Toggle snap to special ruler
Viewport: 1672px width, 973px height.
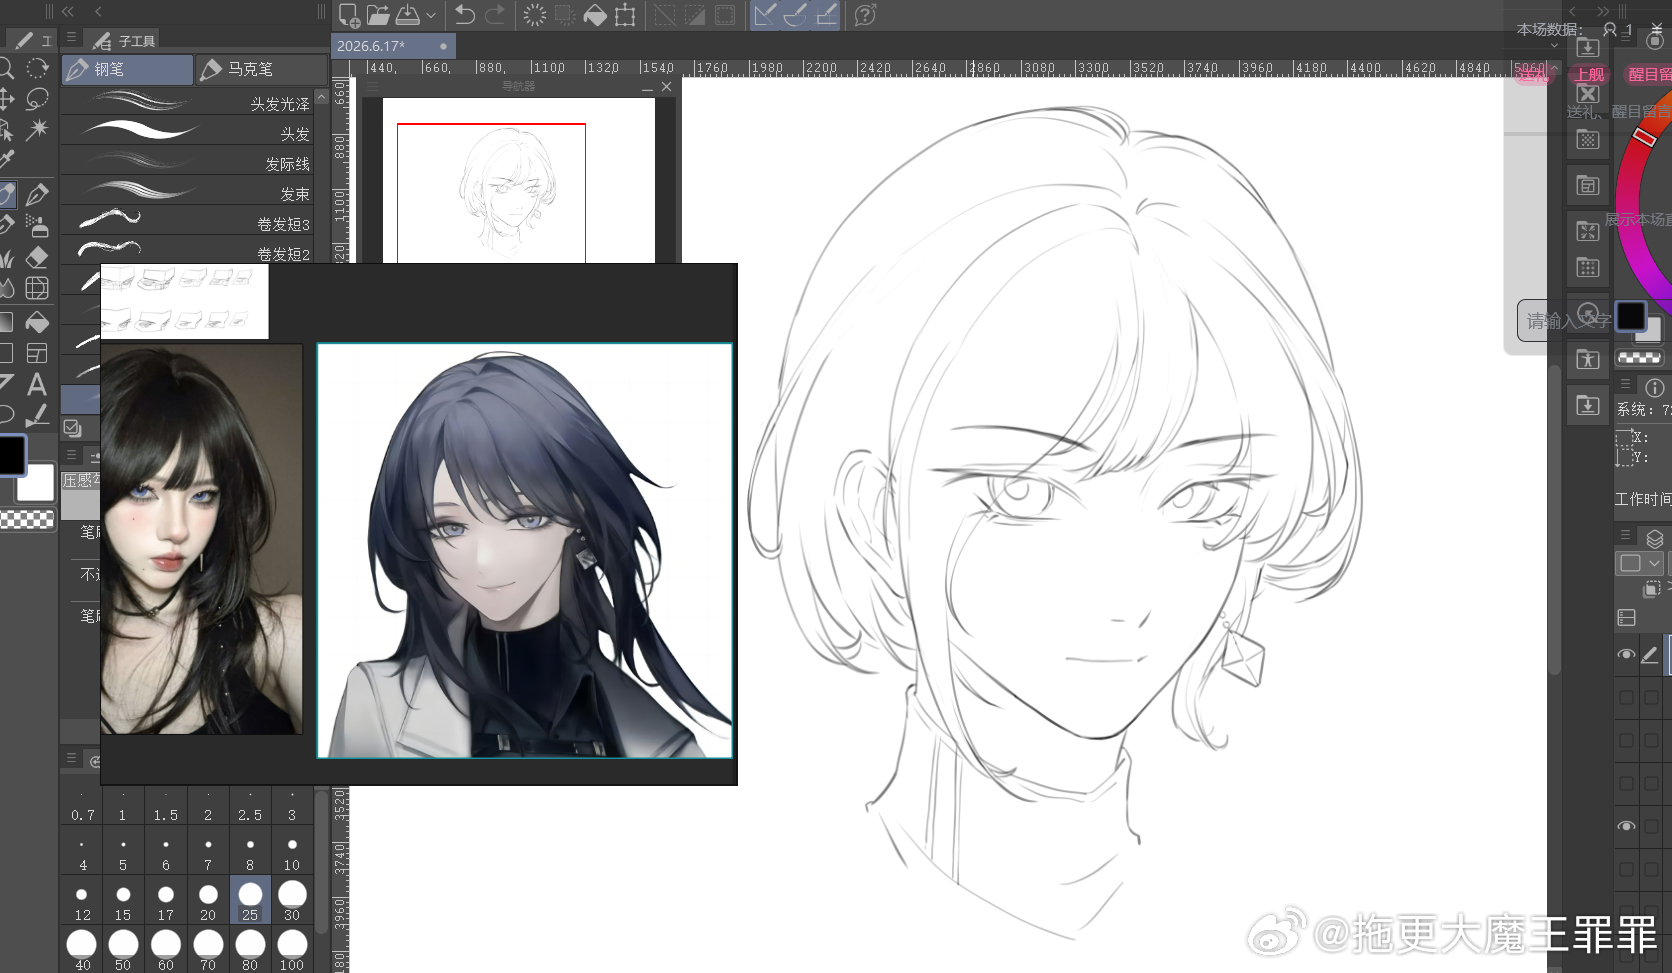(795, 15)
